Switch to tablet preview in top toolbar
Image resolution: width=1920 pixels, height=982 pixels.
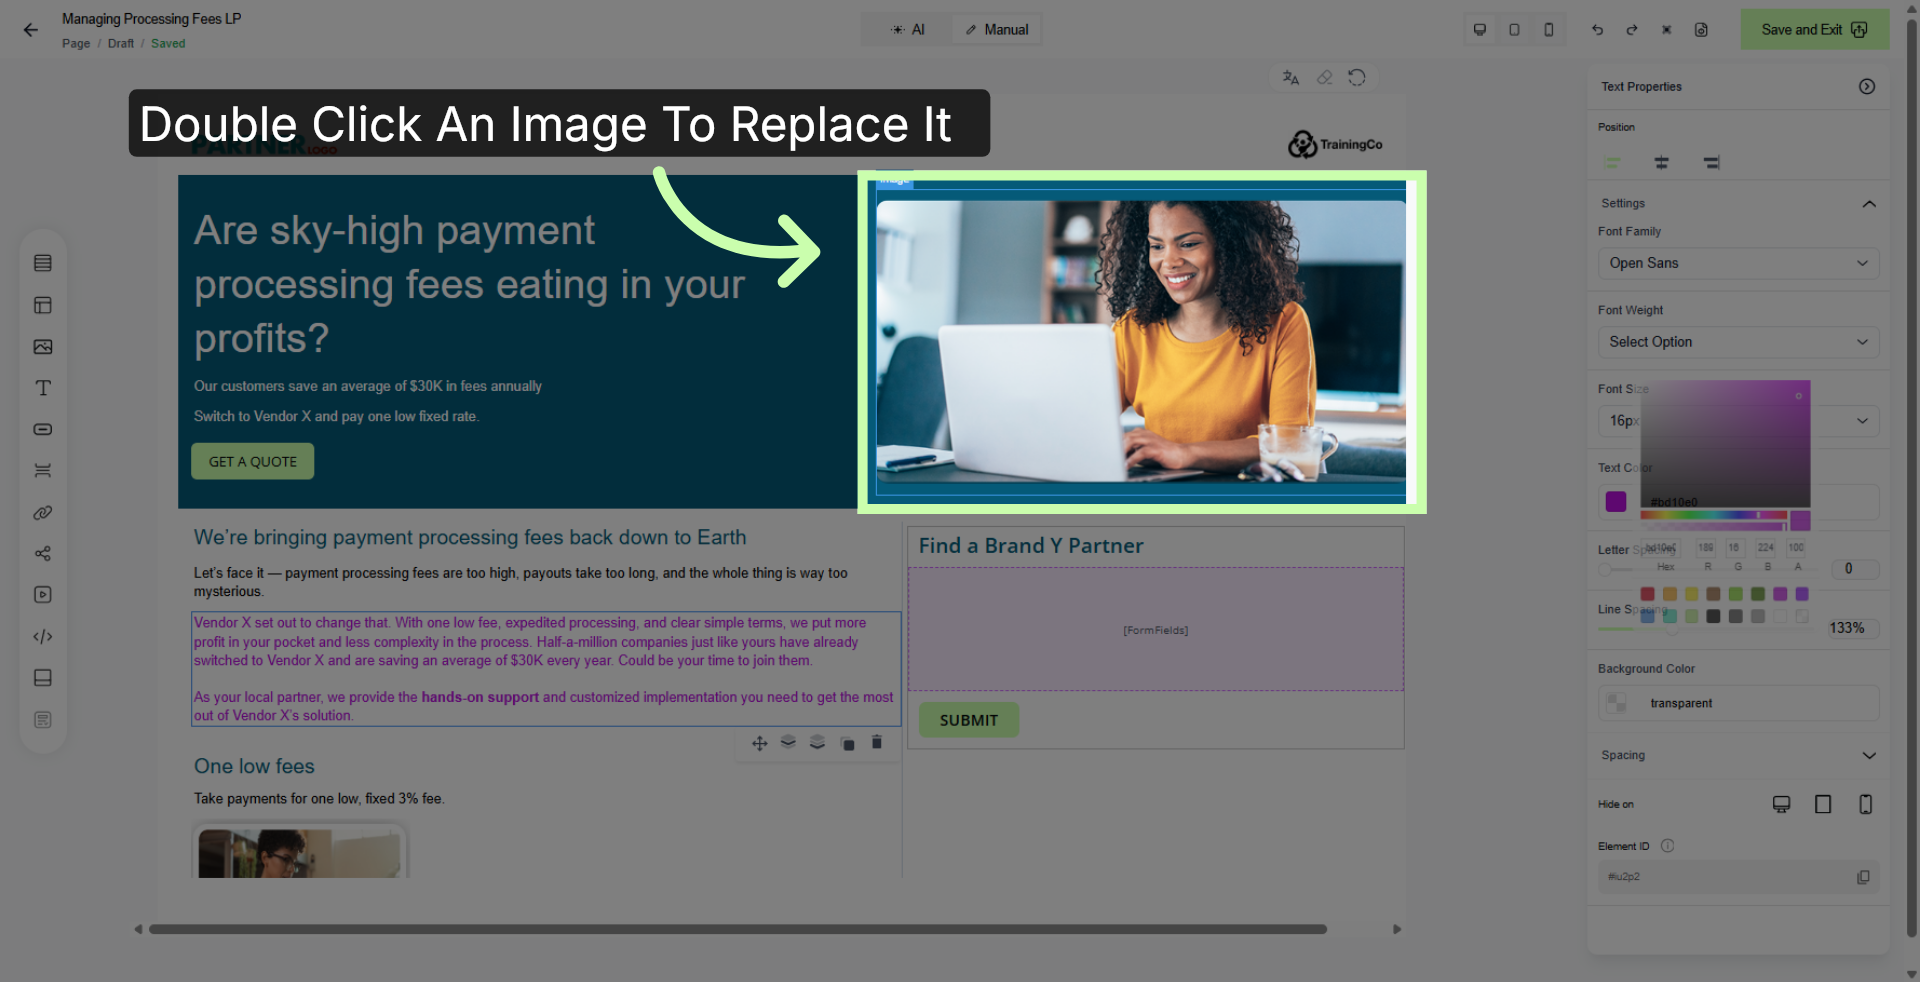[1515, 30]
